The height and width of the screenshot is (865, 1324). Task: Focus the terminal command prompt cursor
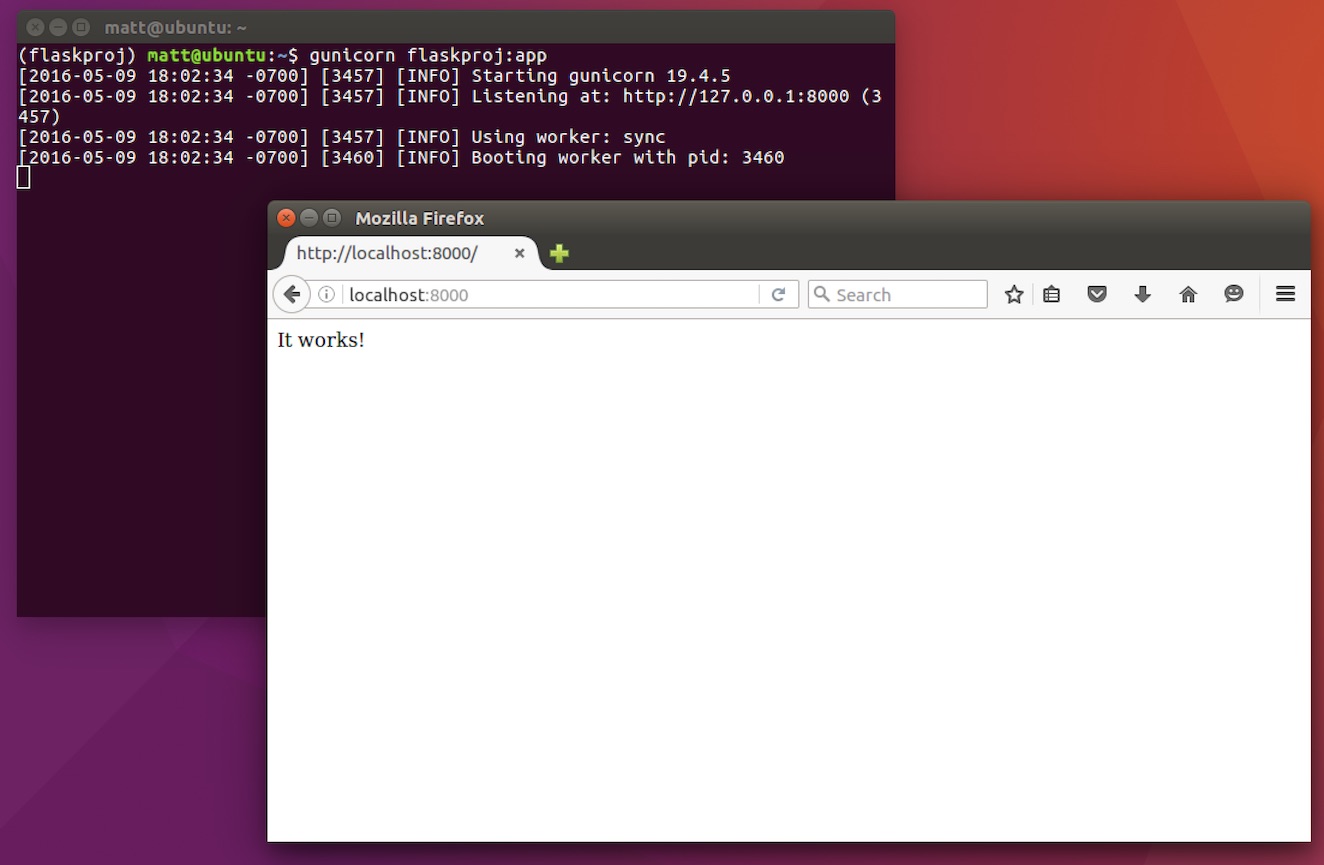pos(22,176)
